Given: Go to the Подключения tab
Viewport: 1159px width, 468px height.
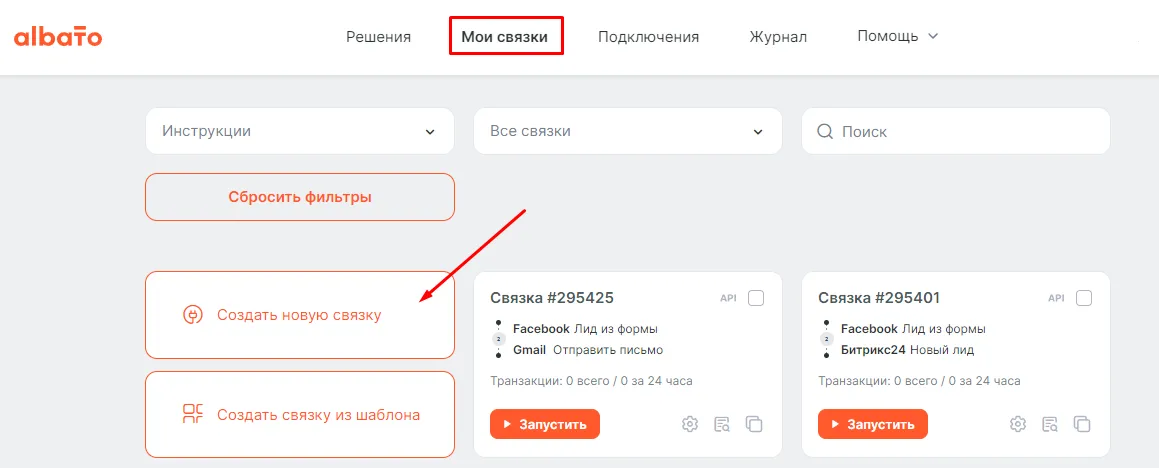Looking at the screenshot, I should (648, 37).
